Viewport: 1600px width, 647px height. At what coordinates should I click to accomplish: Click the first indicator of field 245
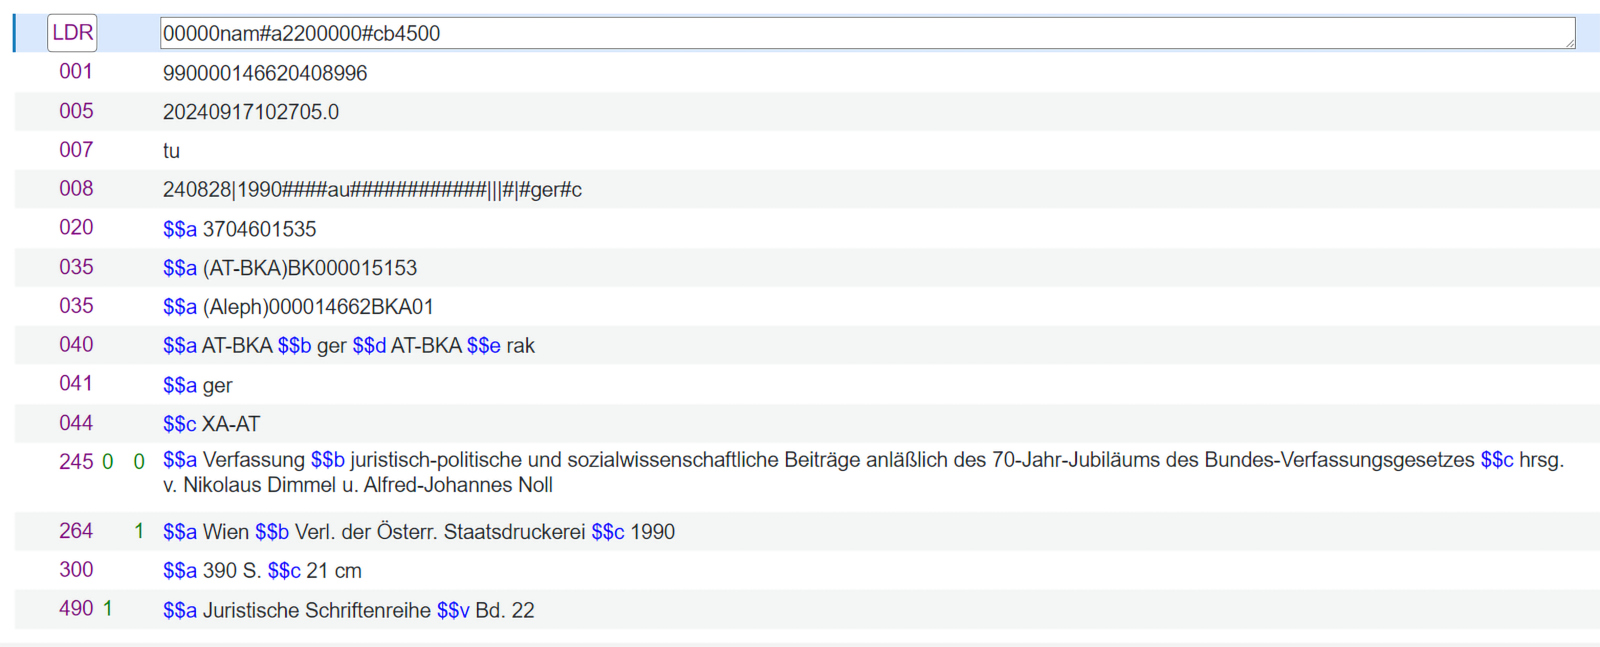[108, 462]
